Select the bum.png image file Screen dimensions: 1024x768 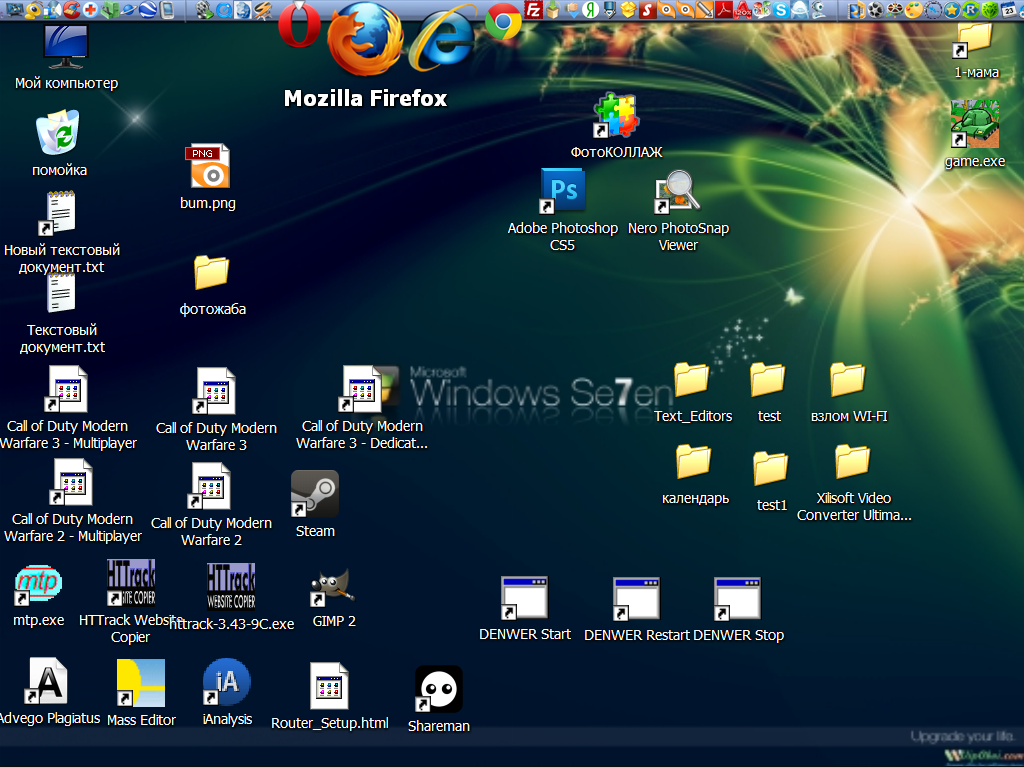tap(209, 168)
